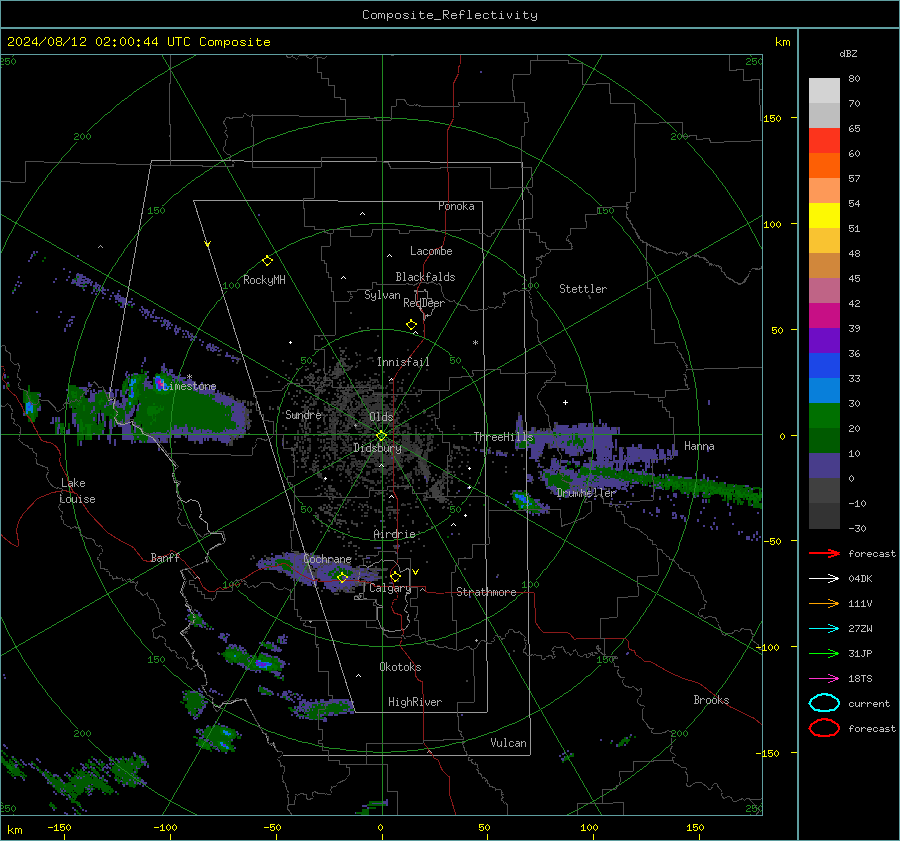Click the red forecast ellipse icon
This screenshot has width=900, height=841.
click(824, 728)
